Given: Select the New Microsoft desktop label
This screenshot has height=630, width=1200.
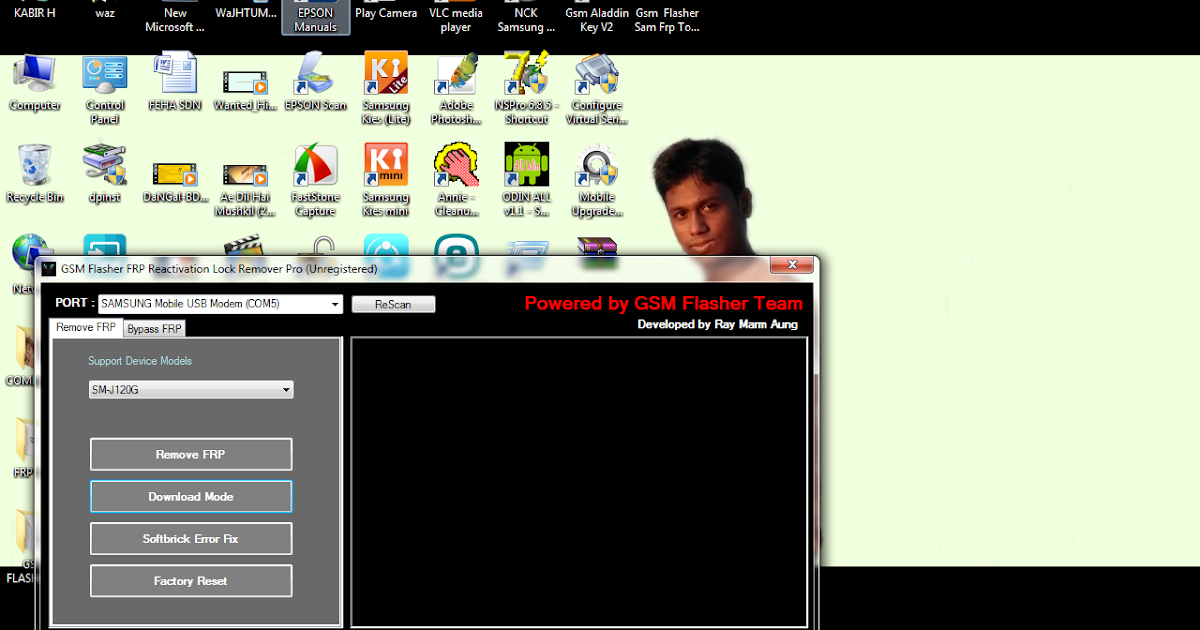Looking at the screenshot, I should click(175, 20).
